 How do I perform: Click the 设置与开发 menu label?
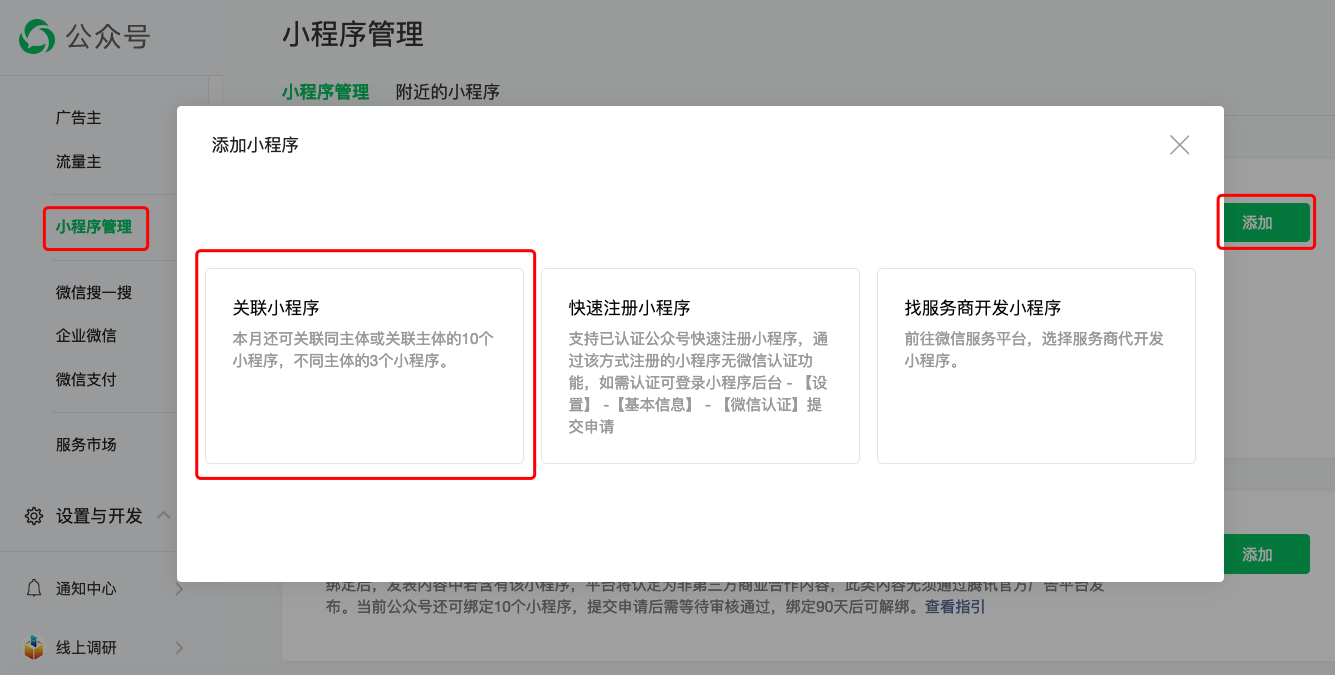100,516
